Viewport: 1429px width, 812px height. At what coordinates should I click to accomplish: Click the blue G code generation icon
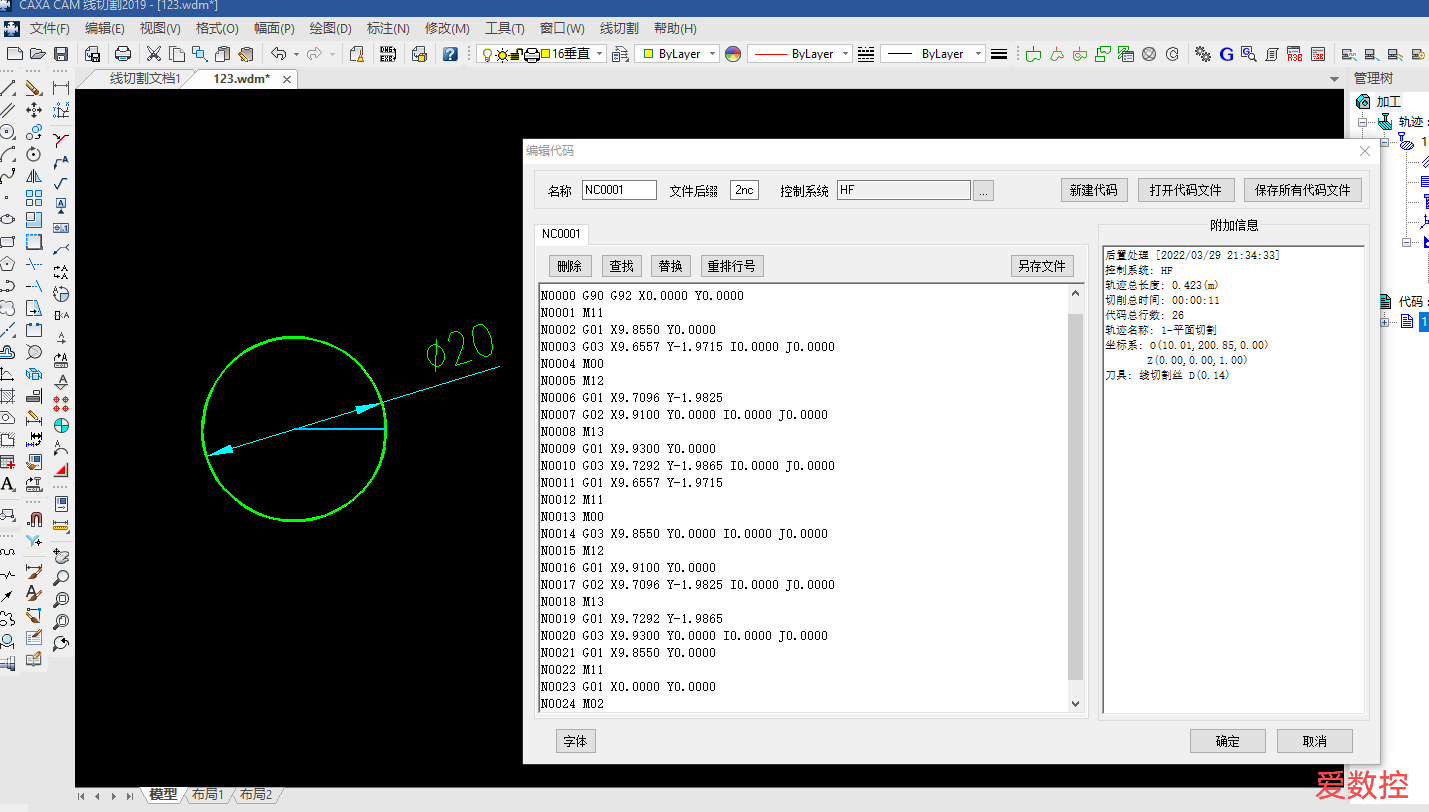(x=1226, y=54)
